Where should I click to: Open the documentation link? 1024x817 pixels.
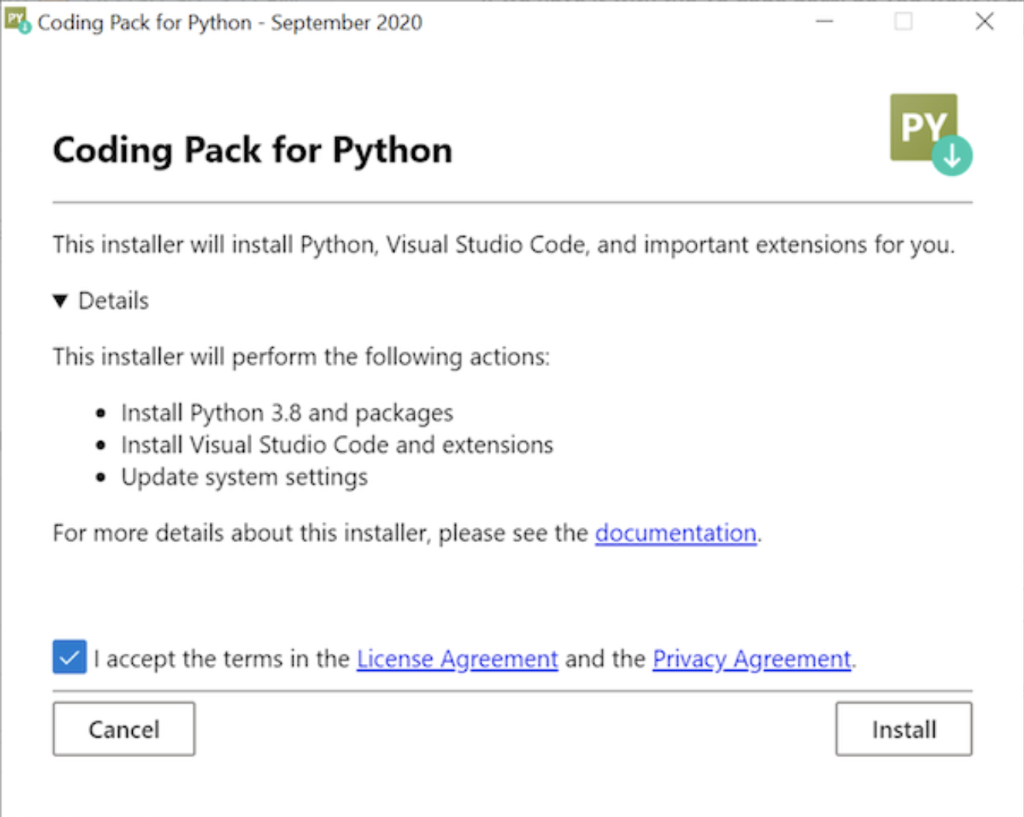[676, 532]
